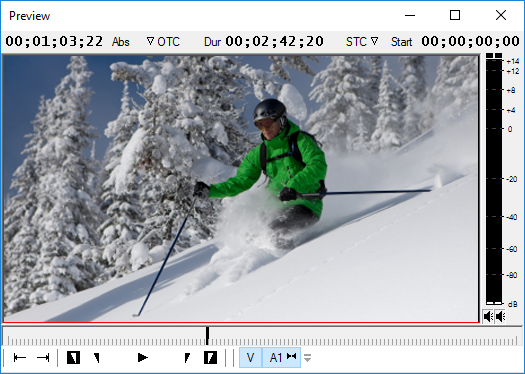Toggle the V video track

tap(250, 358)
